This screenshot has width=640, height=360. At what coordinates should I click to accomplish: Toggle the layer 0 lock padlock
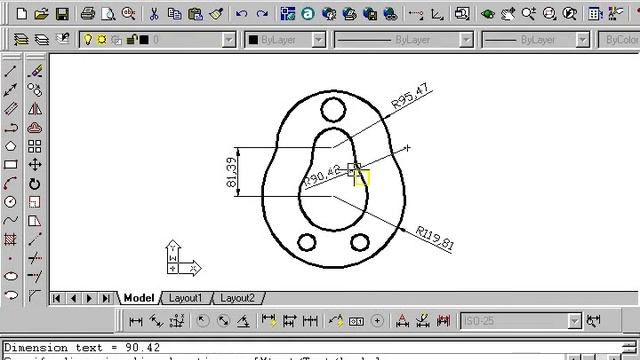click(x=131, y=40)
